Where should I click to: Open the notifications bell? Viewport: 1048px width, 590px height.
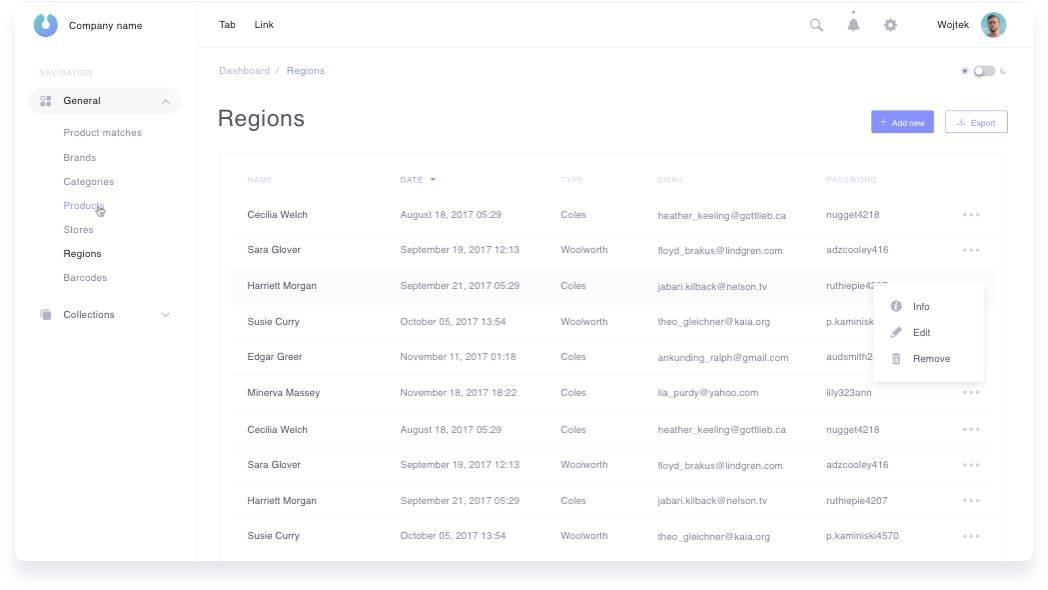pyautogui.click(x=853, y=25)
